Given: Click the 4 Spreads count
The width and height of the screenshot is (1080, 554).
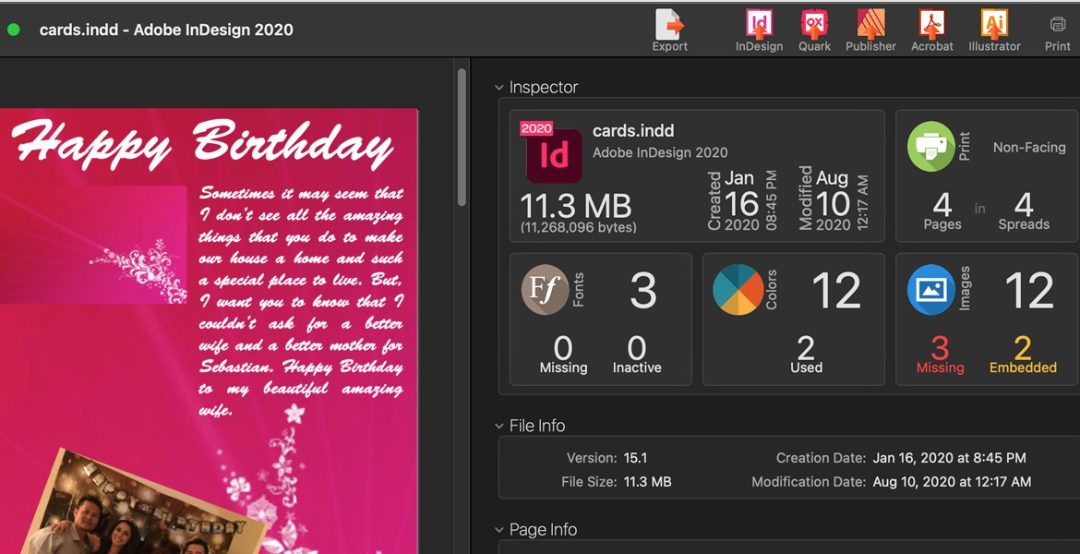Looking at the screenshot, I should 1024,211.
